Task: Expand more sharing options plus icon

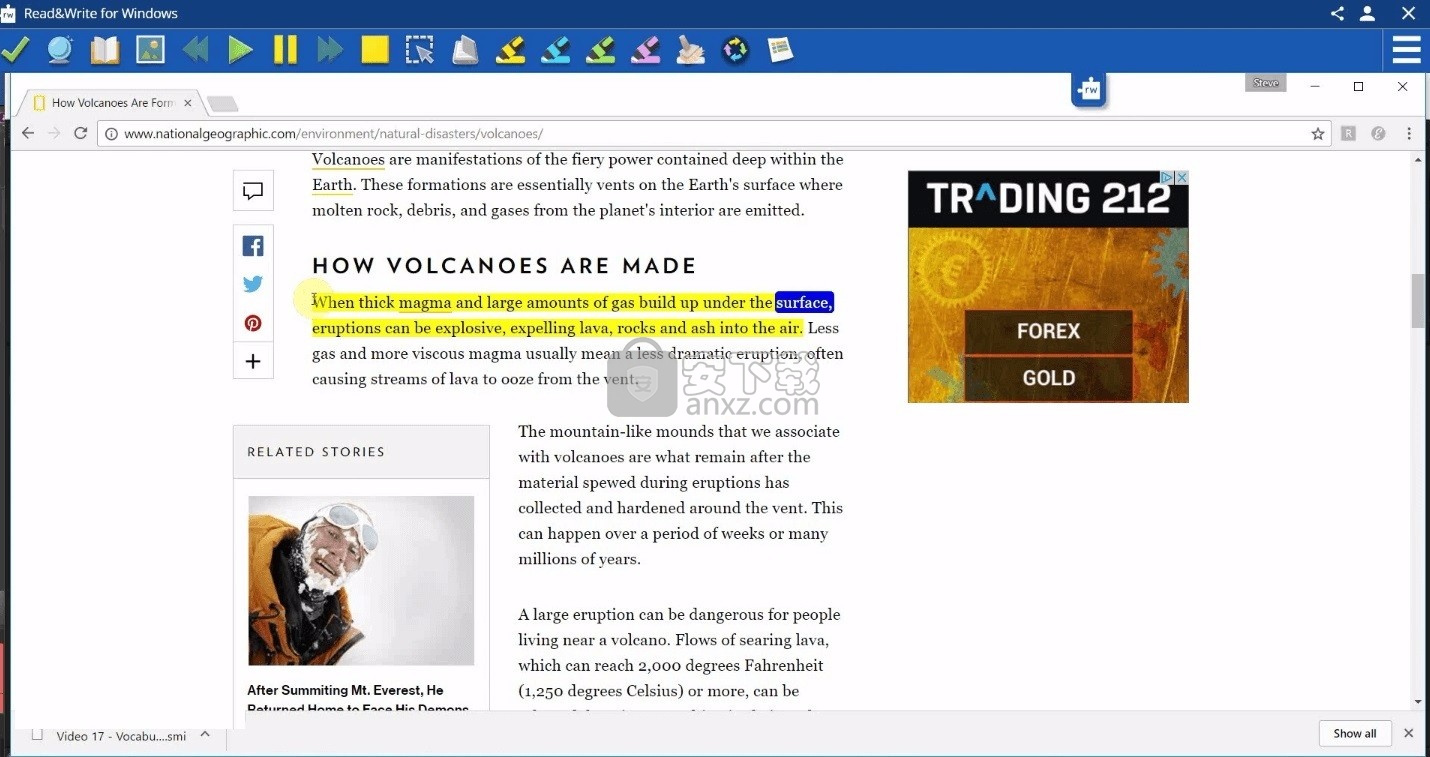Action: click(x=253, y=361)
